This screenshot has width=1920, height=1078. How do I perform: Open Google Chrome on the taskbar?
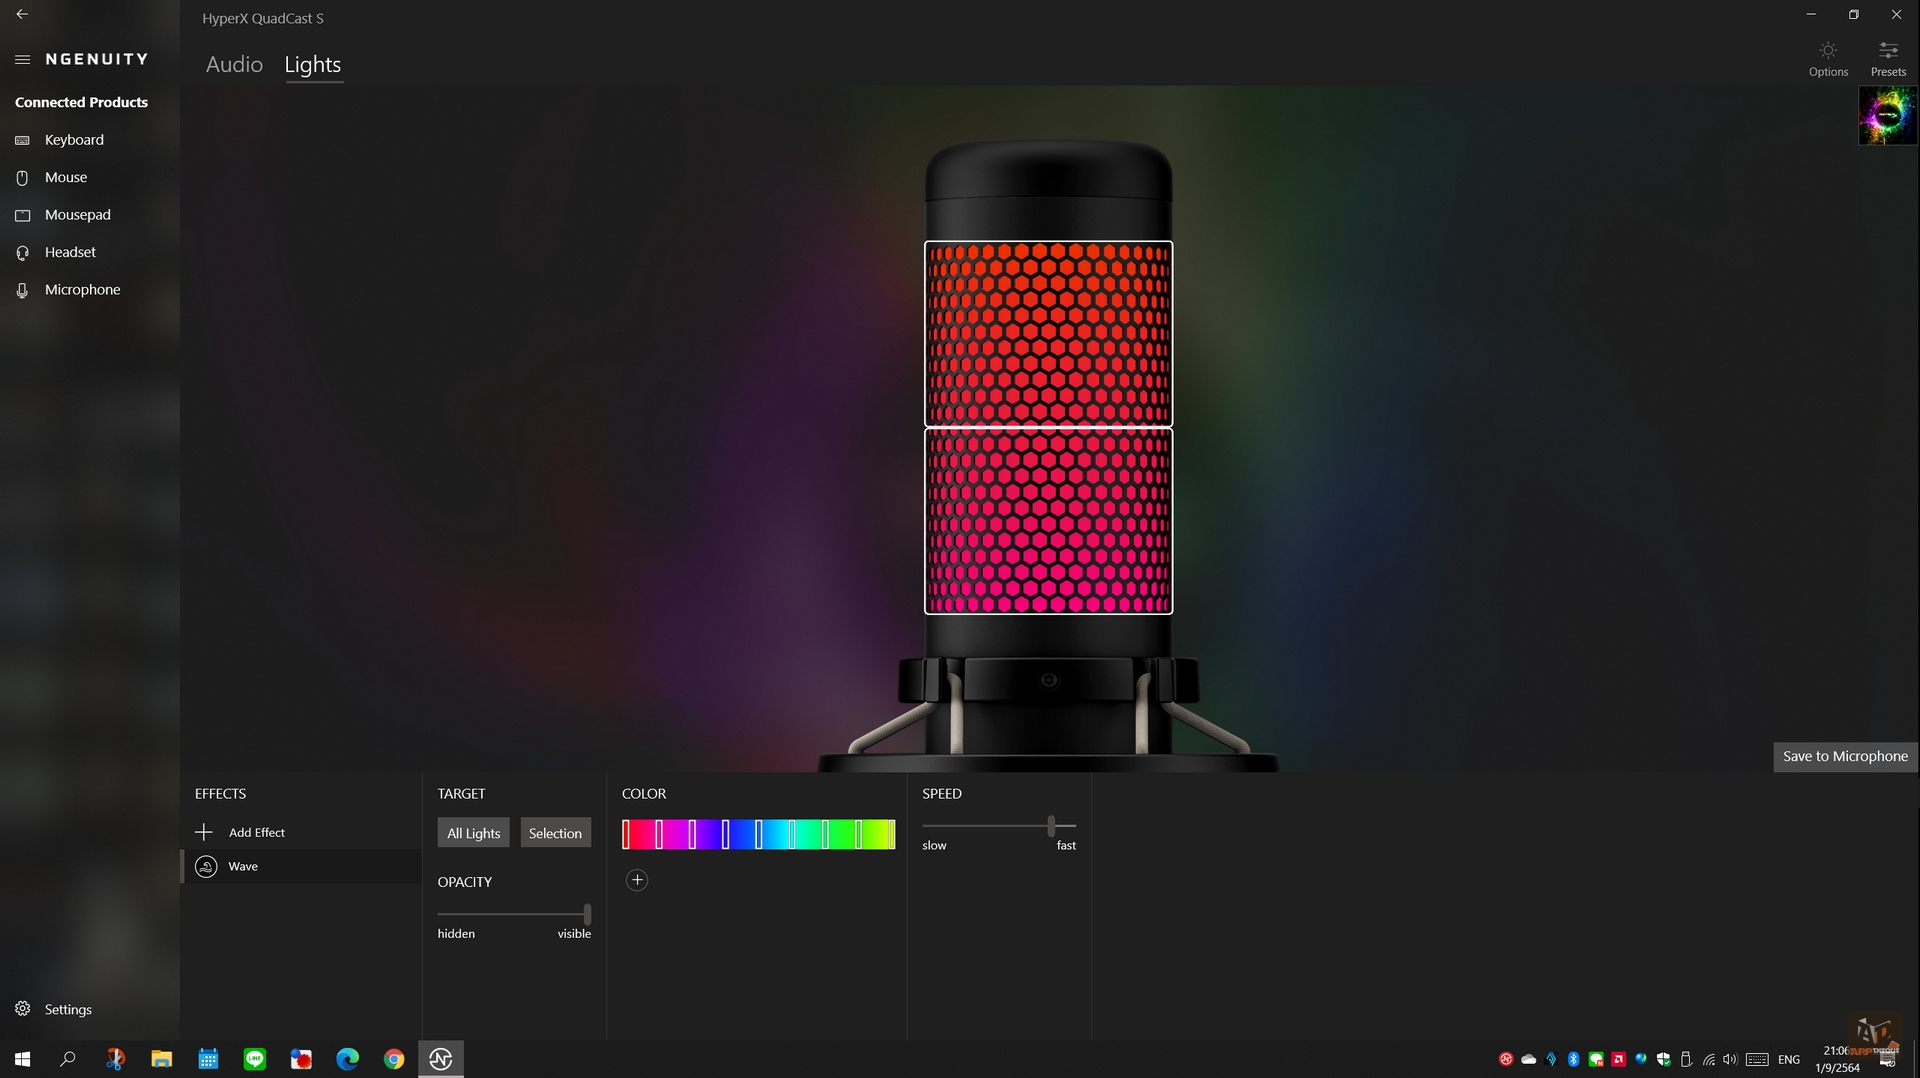tap(394, 1059)
